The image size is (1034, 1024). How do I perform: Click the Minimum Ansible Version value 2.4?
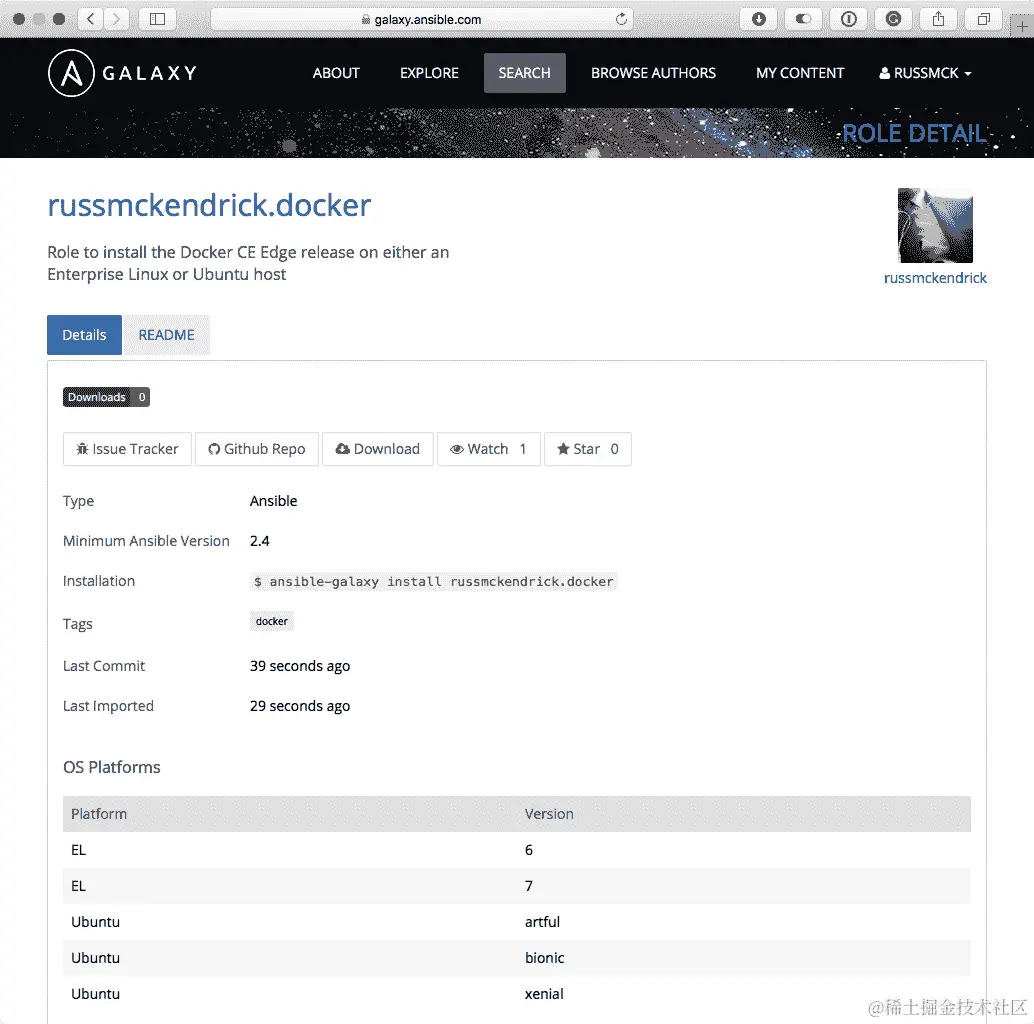(260, 541)
